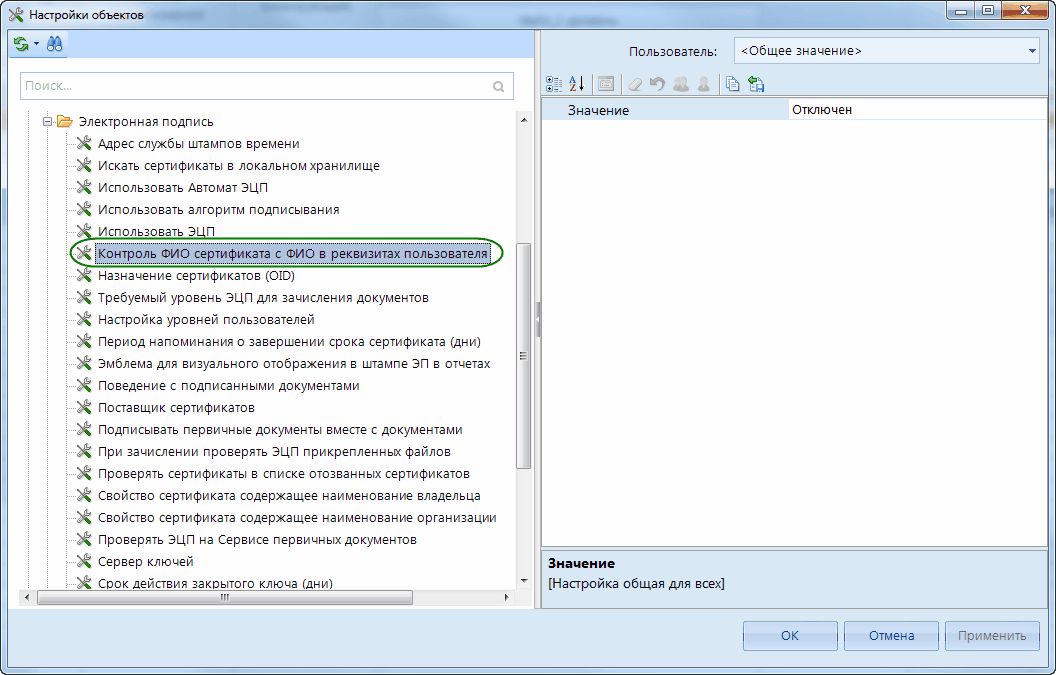Click the property pages icon

[x=605, y=85]
